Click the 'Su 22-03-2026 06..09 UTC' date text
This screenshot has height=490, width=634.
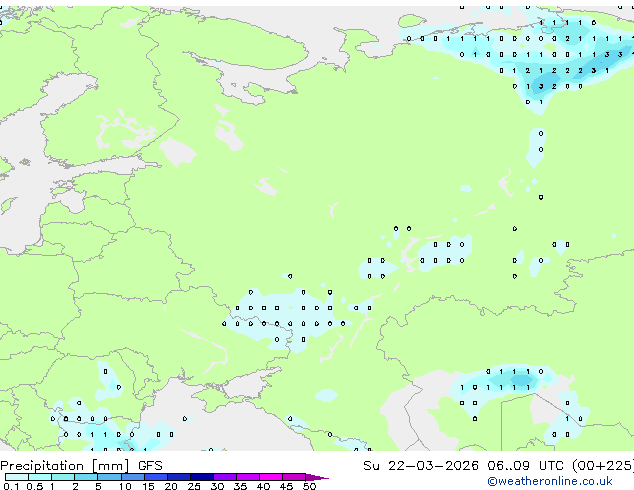(463, 466)
